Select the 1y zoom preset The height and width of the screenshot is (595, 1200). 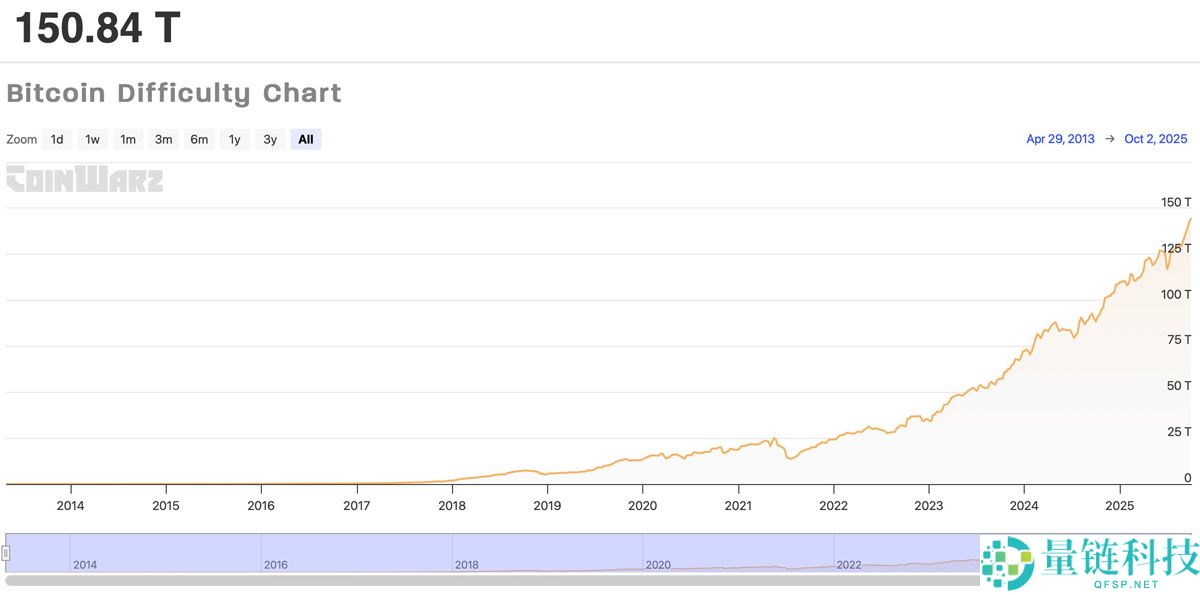point(234,139)
